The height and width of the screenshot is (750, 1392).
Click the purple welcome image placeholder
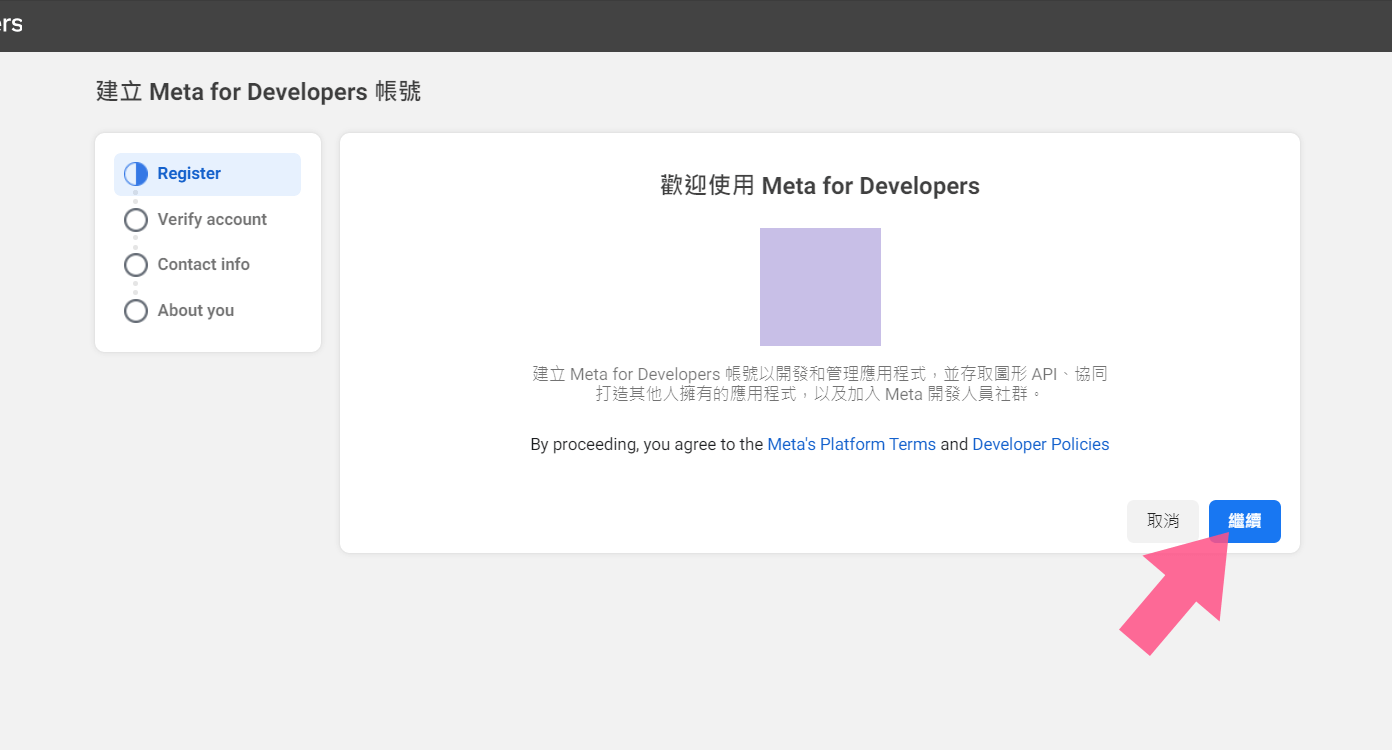coord(820,287)
